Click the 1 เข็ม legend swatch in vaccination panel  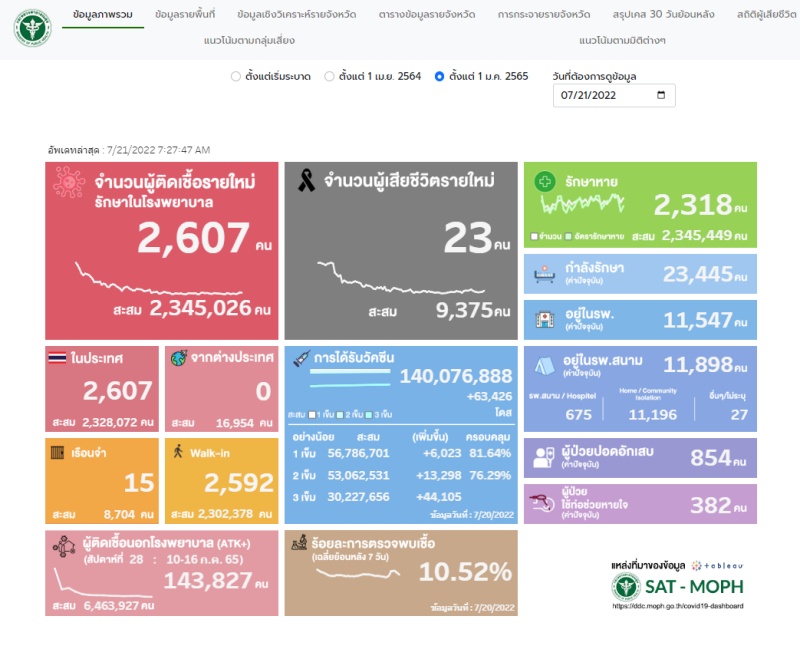click(x=313, y=414)
